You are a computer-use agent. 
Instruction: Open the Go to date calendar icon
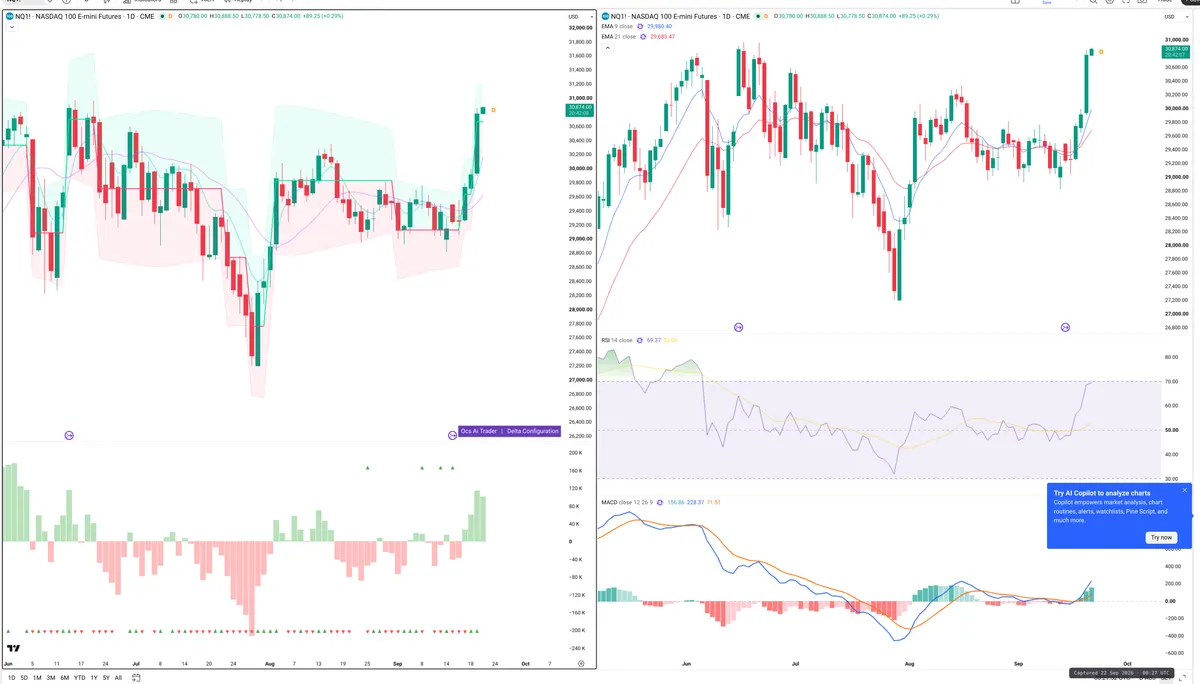[x=135, y=677]
